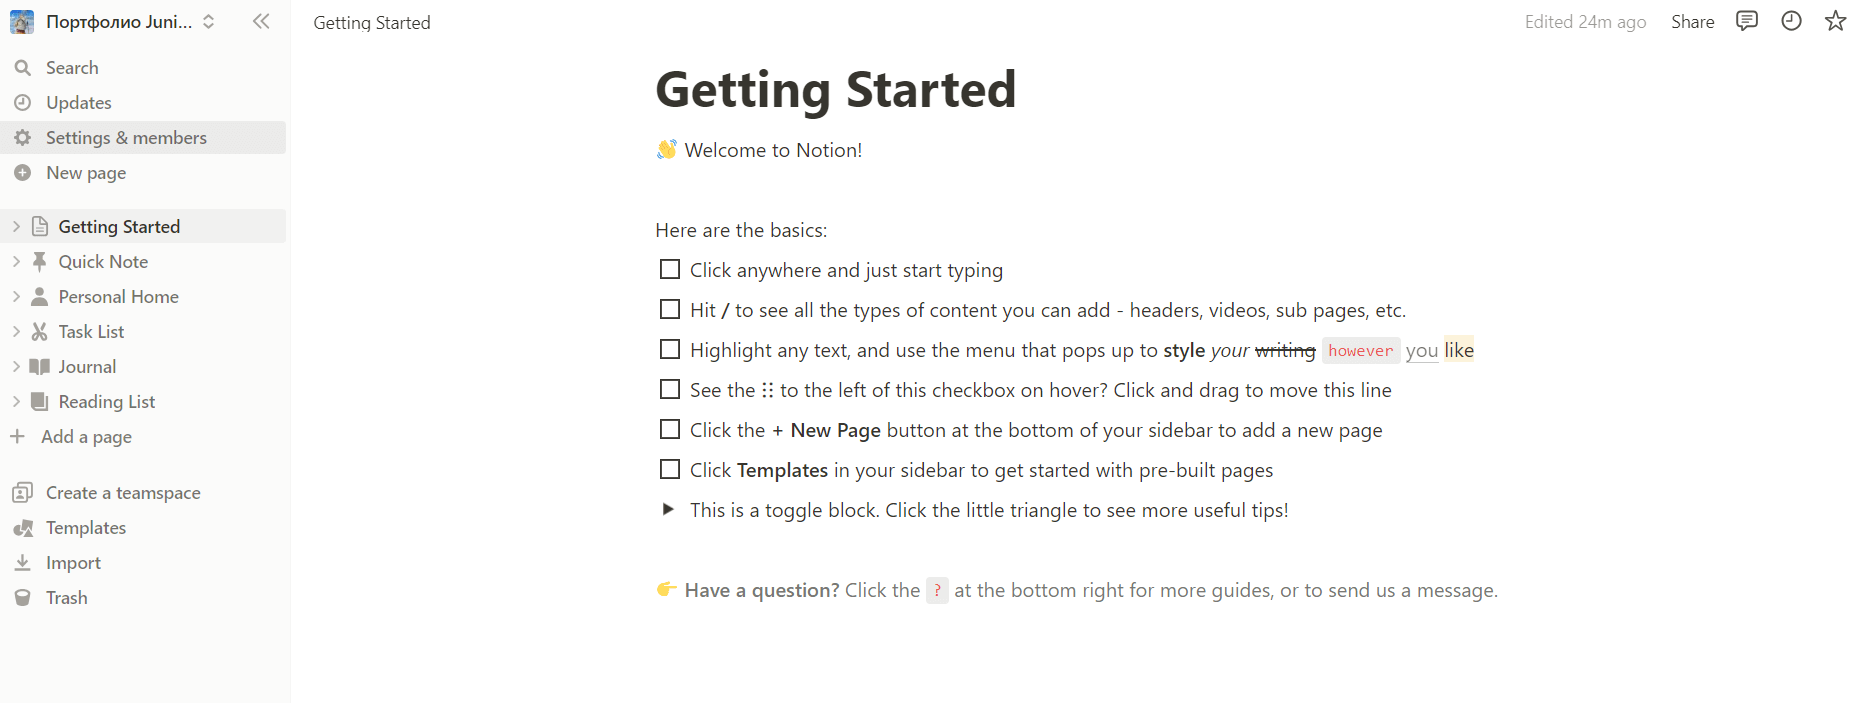Viewport: 1856px width, 703px height.
Task: Open Trash in the sidebar
Action: 66,598
